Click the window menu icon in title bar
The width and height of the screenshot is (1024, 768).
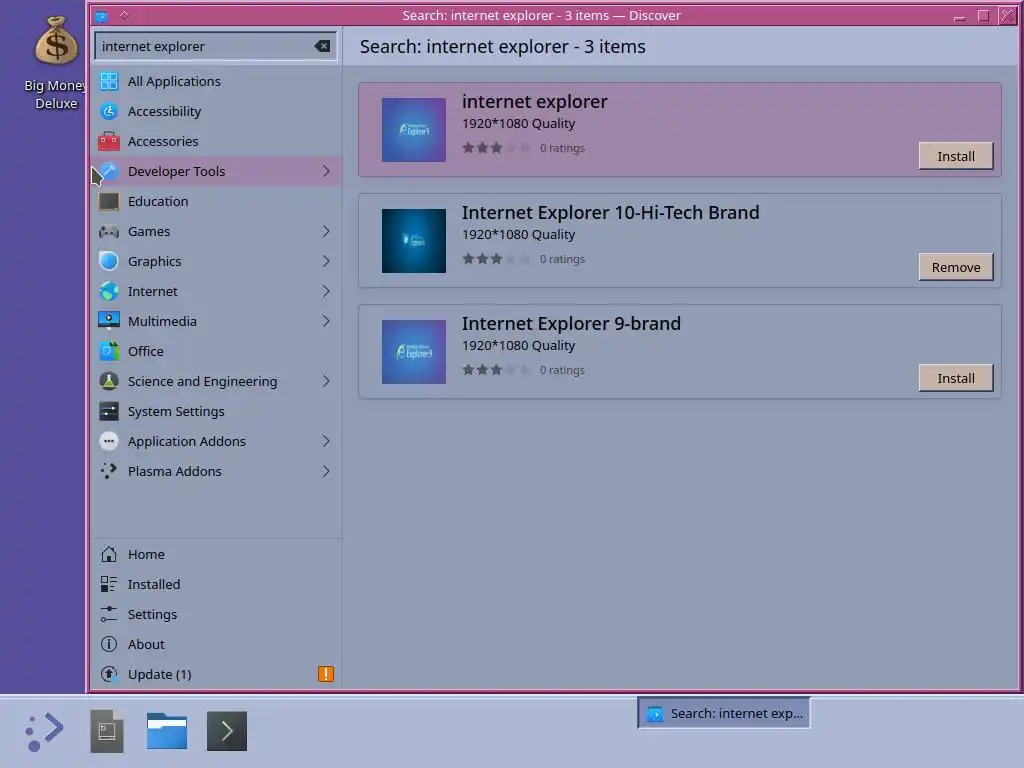pyautogui.click(x=101, y=16)
